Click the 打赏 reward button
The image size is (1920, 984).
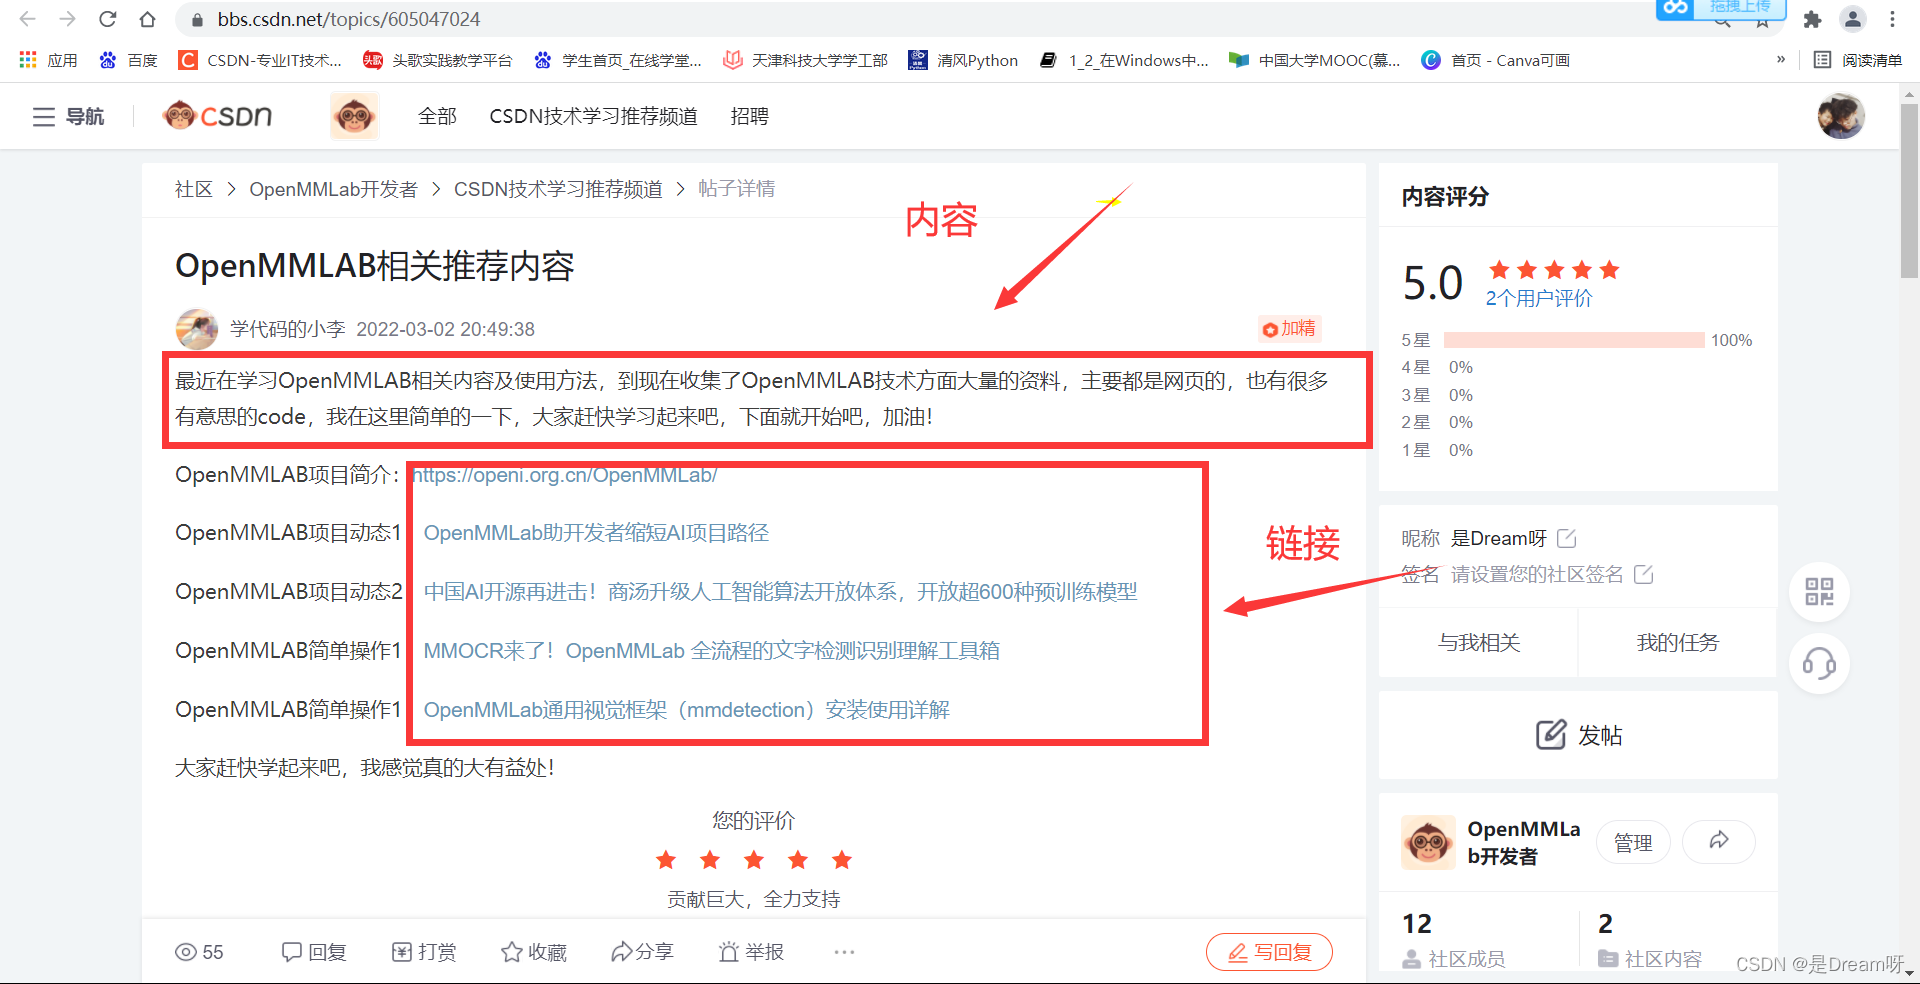click(x=424, y=952)
